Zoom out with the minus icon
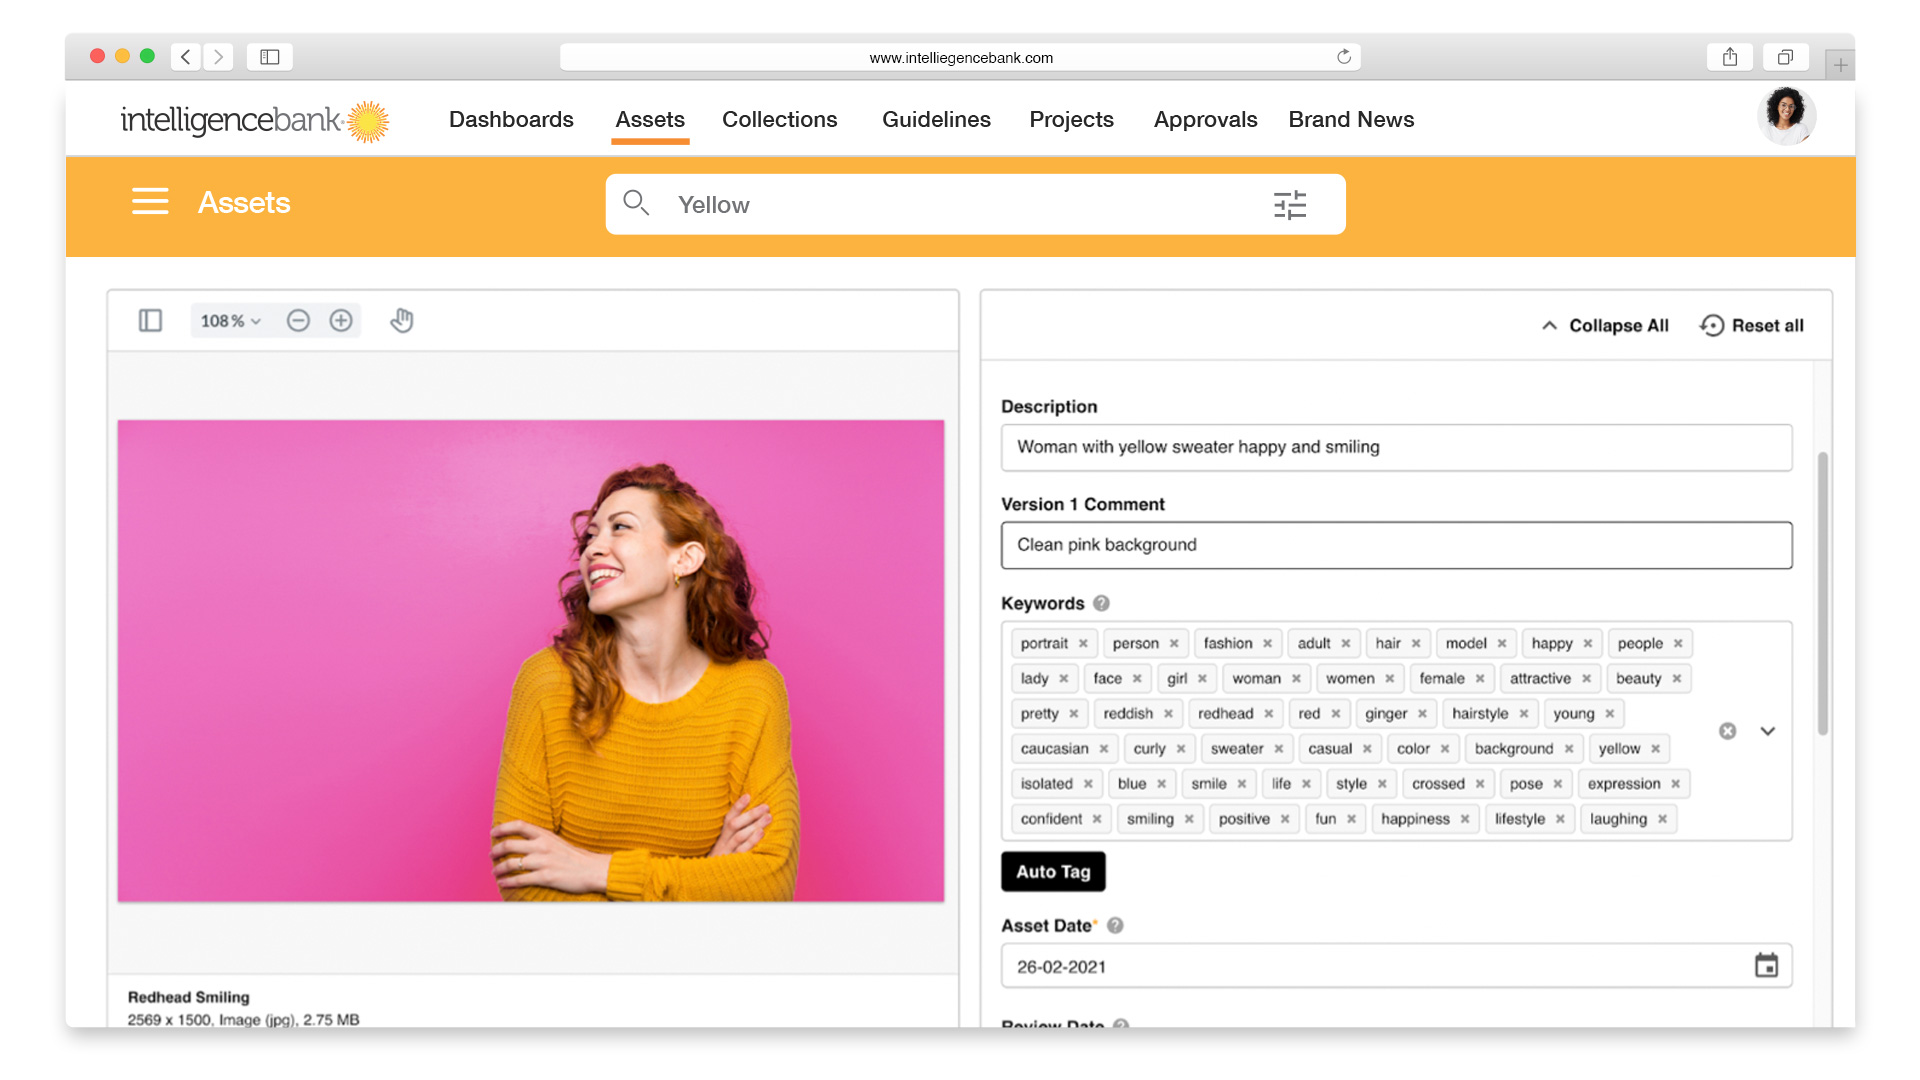Viewport: 1920px width, 1080px height. [298, 321]
